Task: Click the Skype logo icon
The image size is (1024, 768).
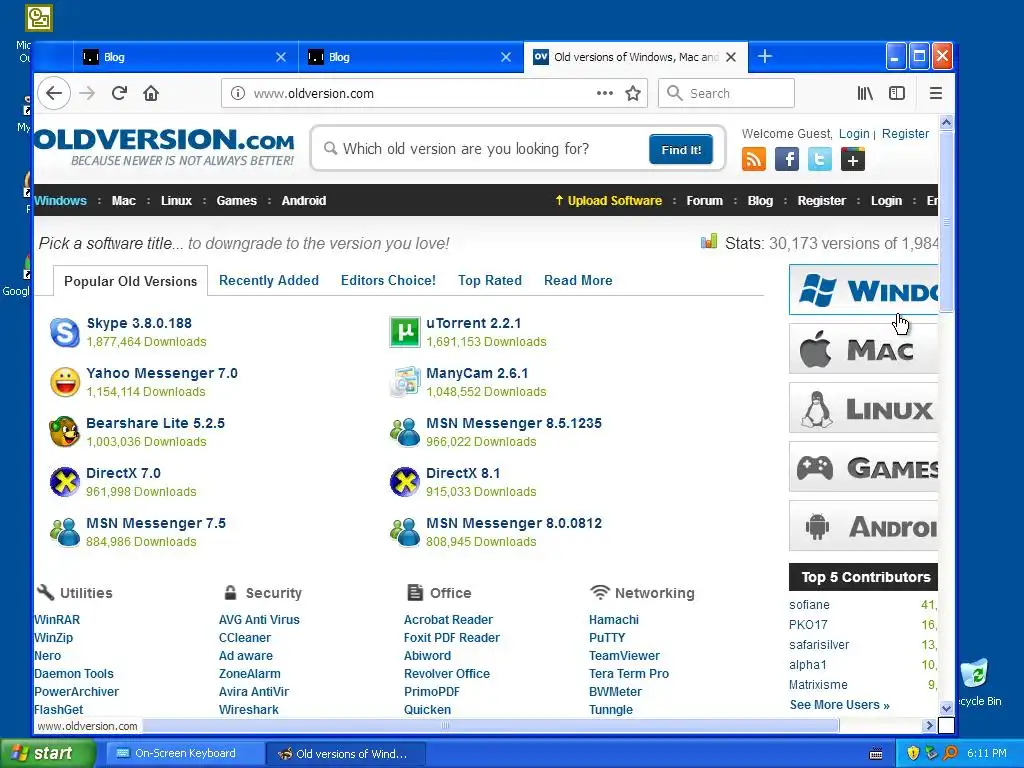Action: (65, 332)
